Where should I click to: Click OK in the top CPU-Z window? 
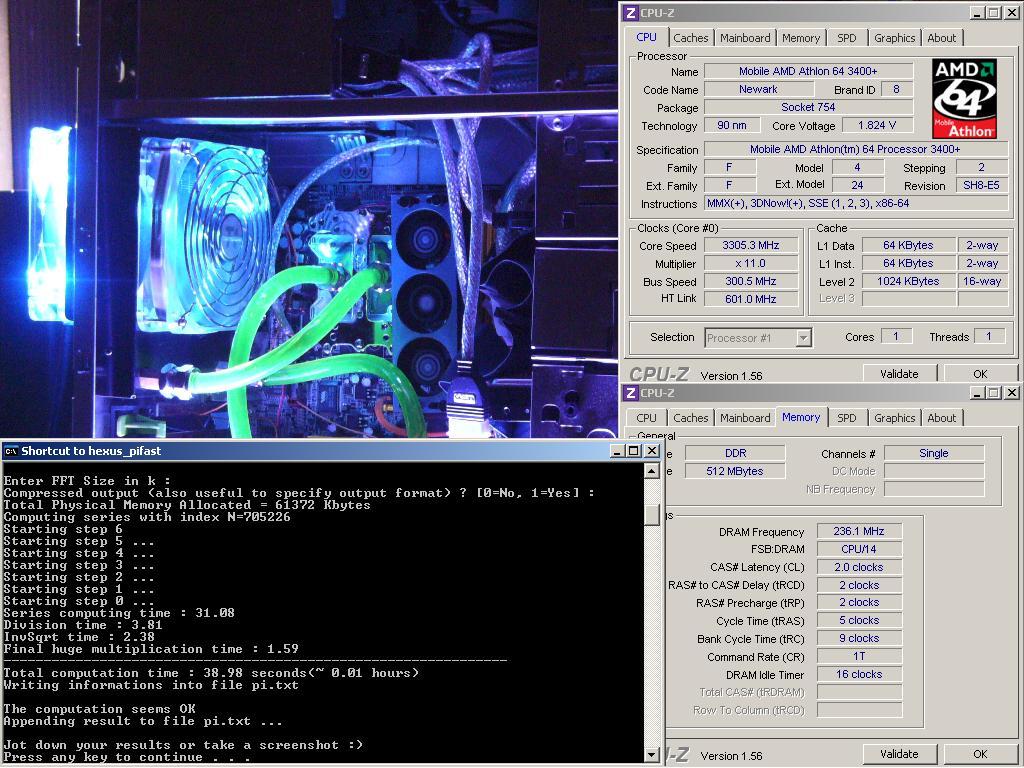980,374
